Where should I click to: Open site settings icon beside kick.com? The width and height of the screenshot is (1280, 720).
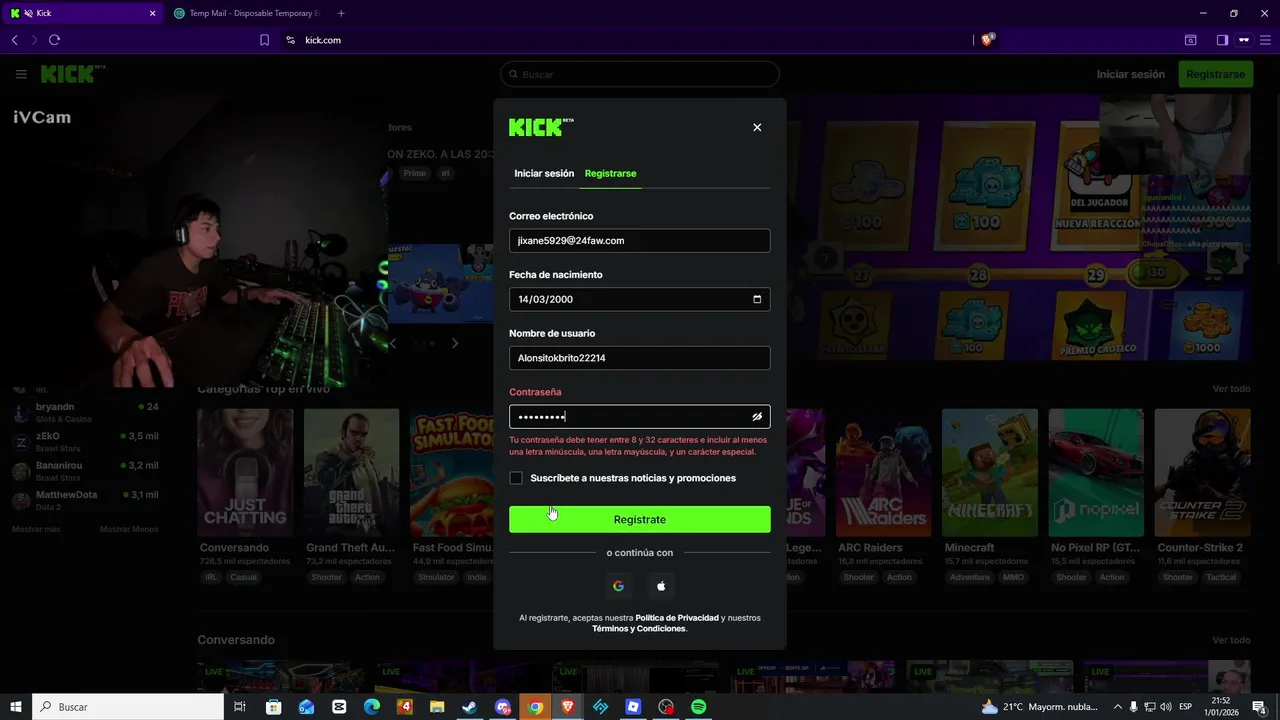290,40
